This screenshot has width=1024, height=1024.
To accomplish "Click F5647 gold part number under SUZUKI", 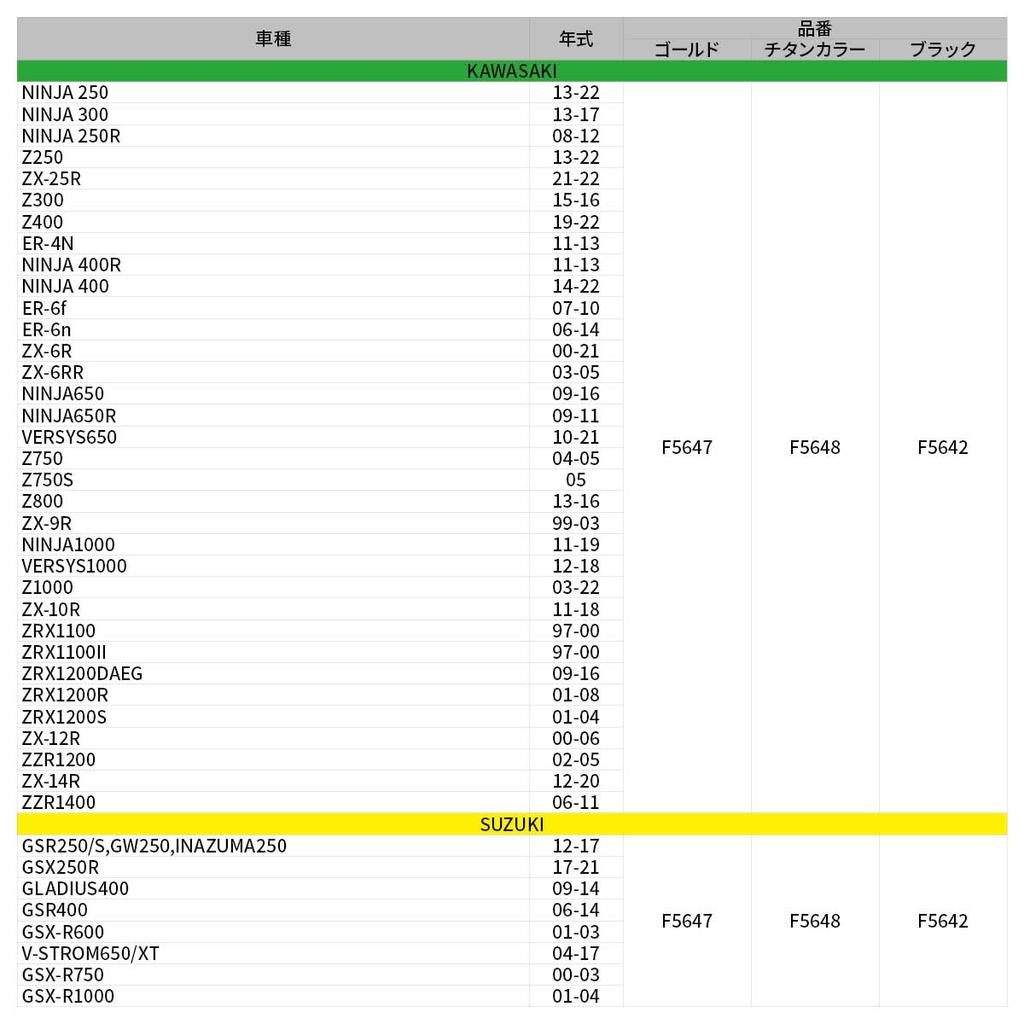I will pyautogui.click(x=686, y=921).
